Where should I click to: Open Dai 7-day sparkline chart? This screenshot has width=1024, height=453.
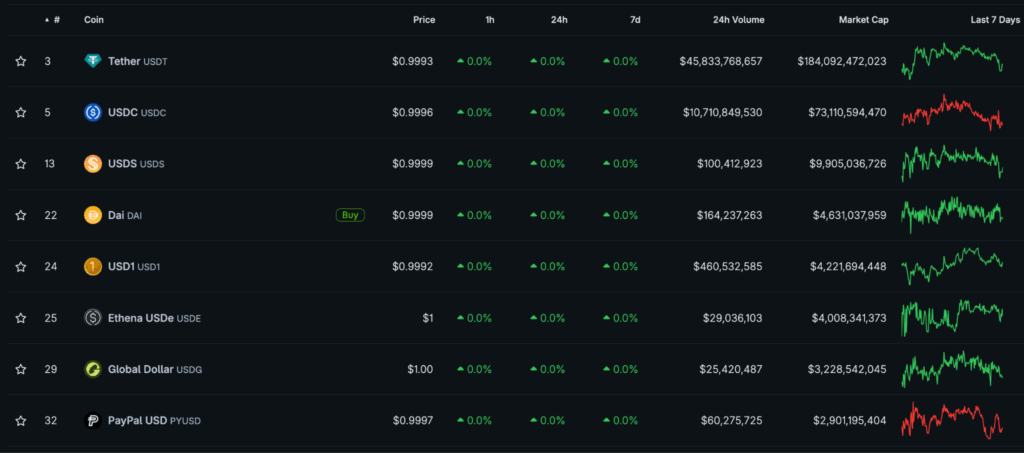tap(953, 215)
